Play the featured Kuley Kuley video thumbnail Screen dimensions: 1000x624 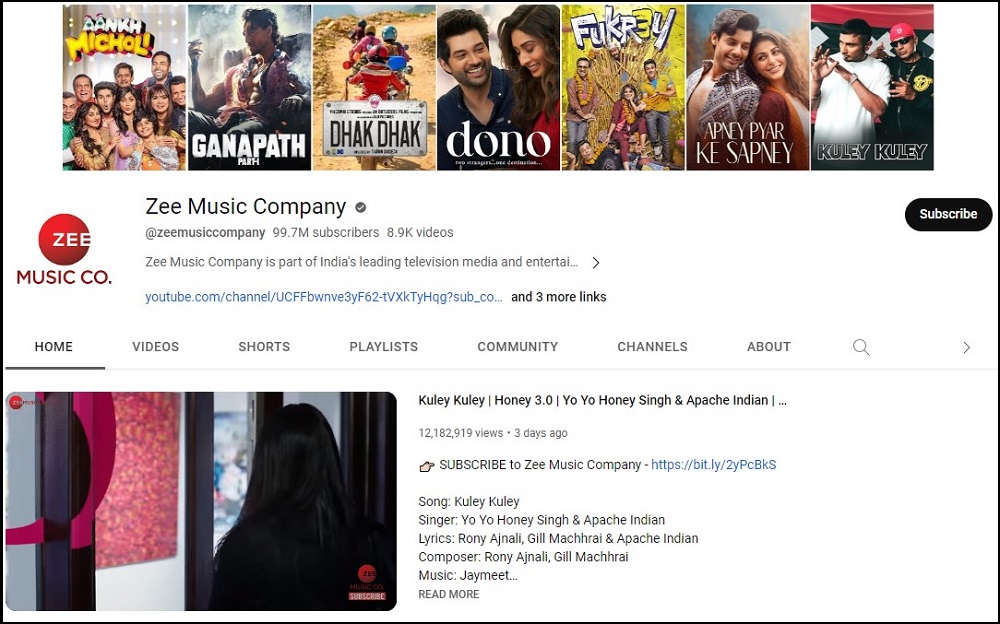[201, 501]
